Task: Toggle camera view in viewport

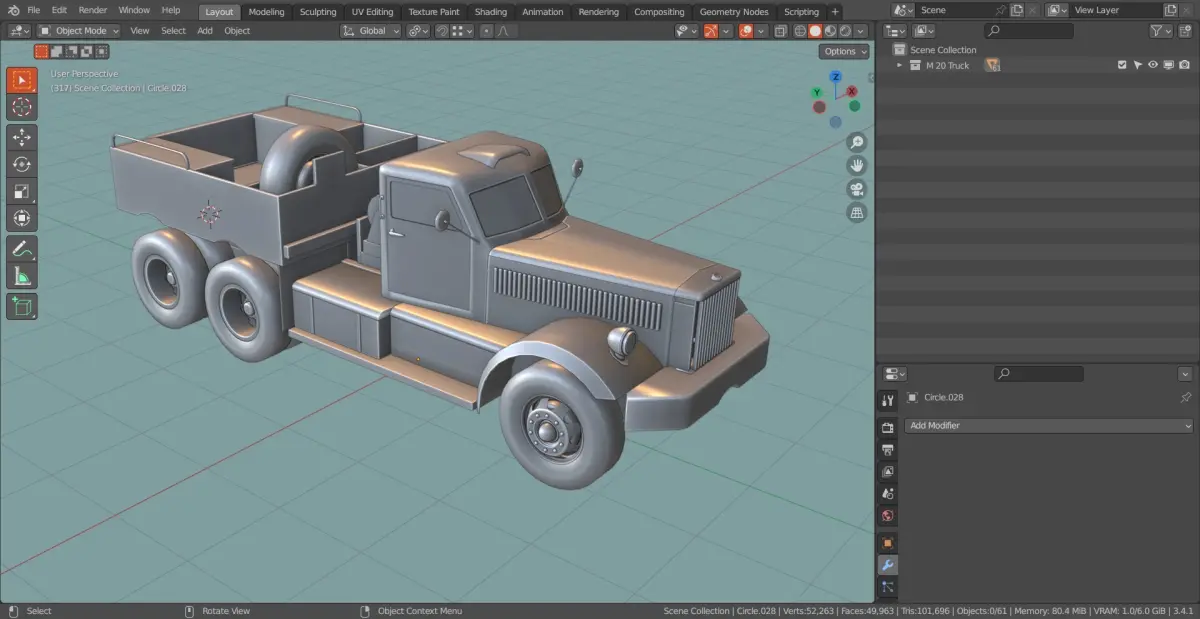Action: 856,189
